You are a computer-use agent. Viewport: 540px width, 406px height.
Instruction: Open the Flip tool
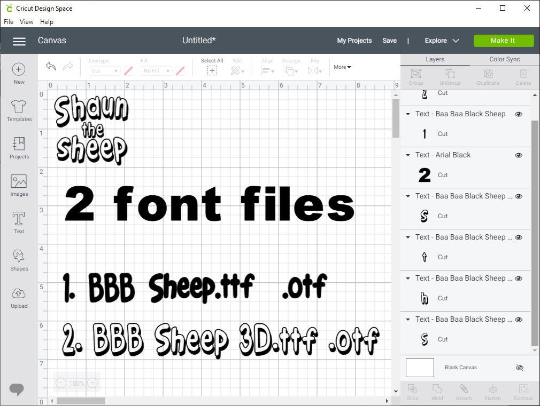tap(315, 71)
